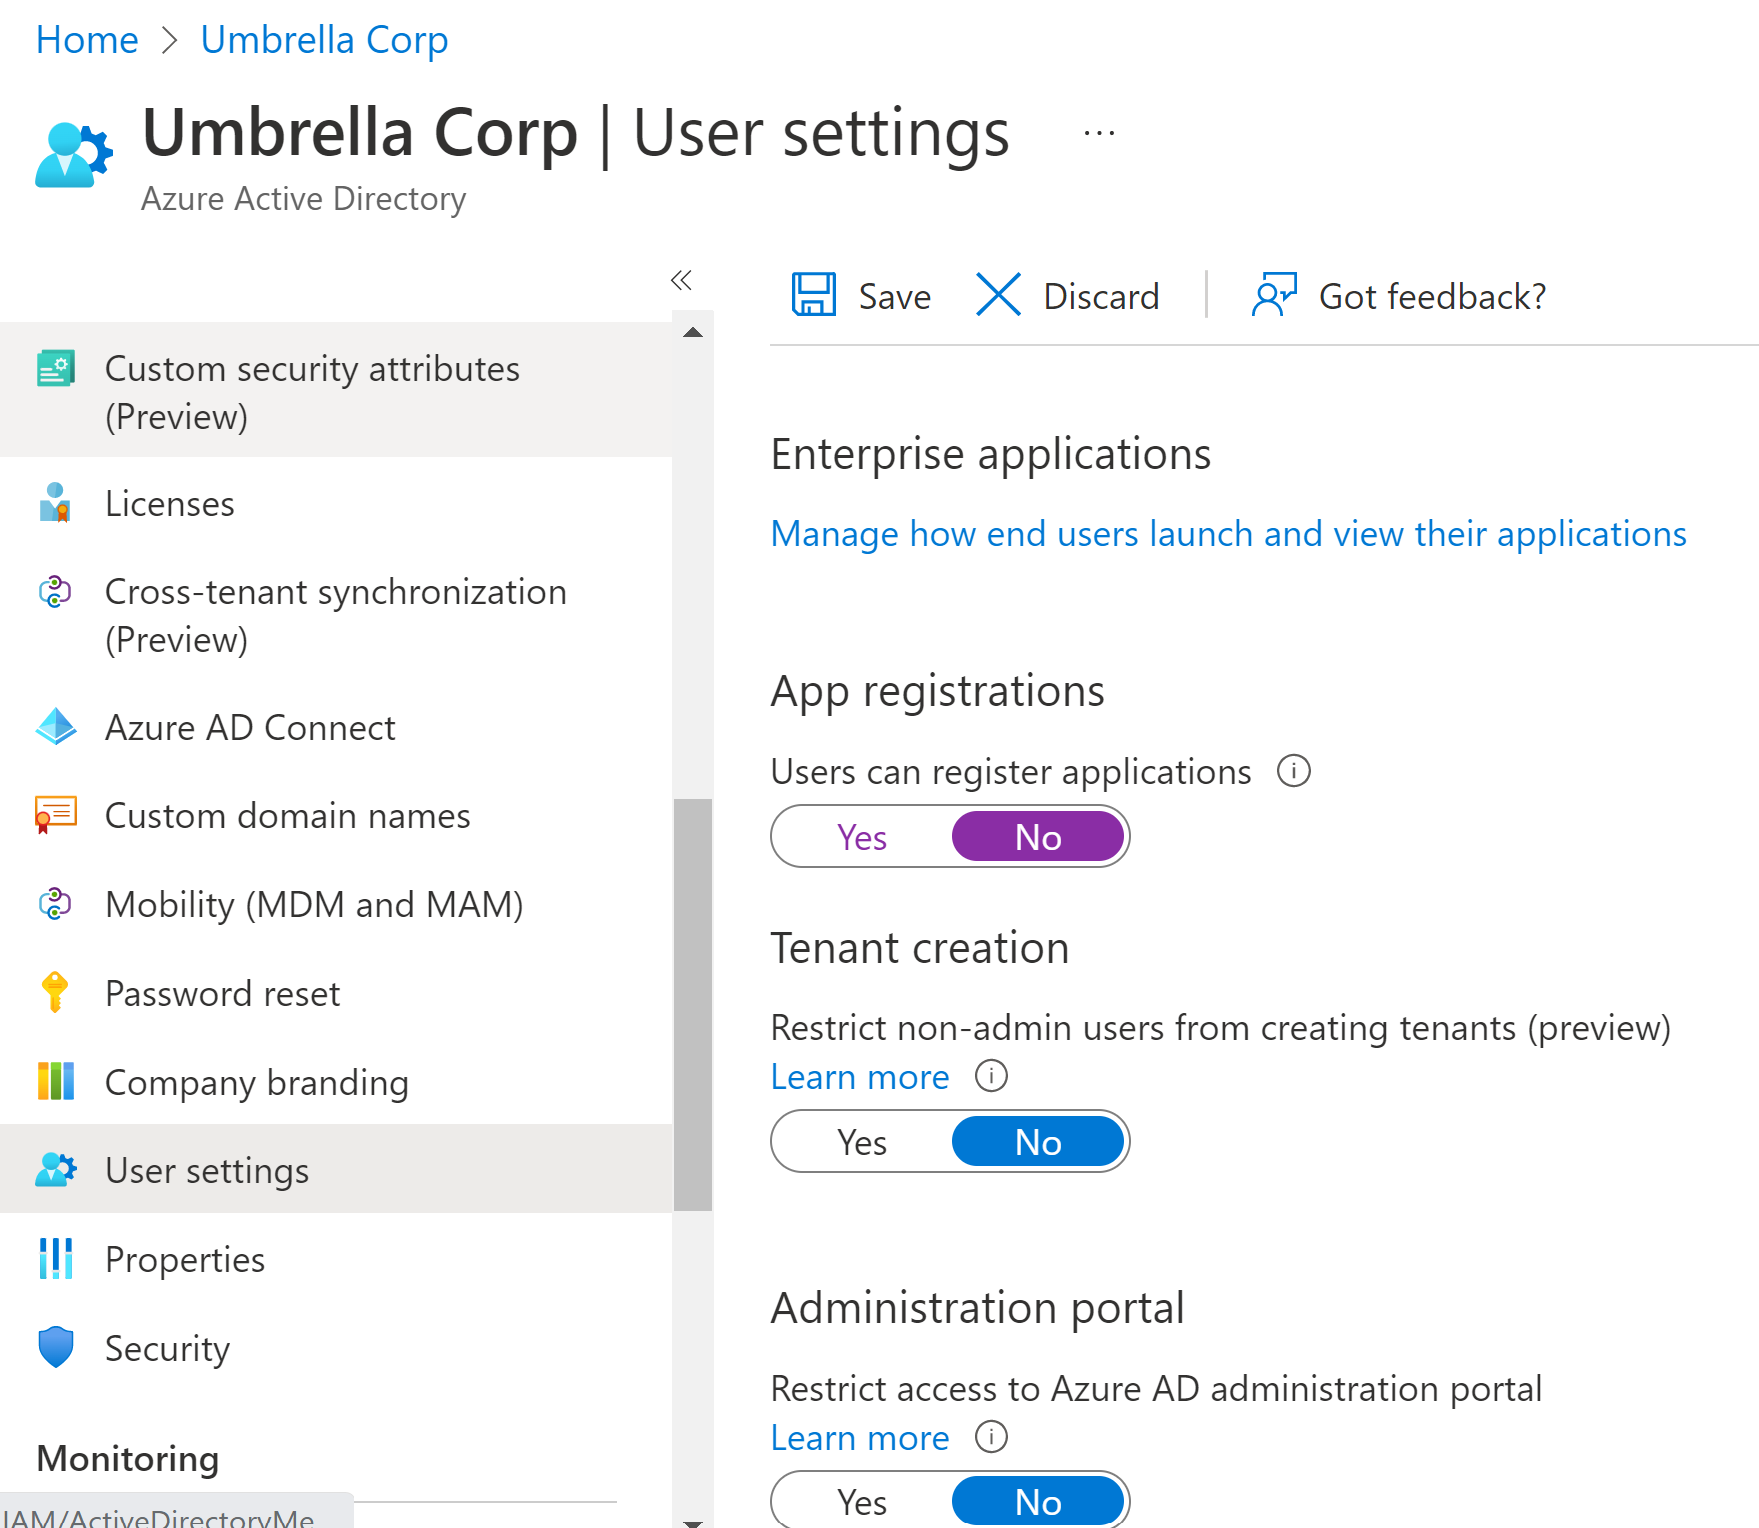This screenshot has width=1759, height=1528.
Task: Set Users can register applications to Yes
Action: point(861,836)
